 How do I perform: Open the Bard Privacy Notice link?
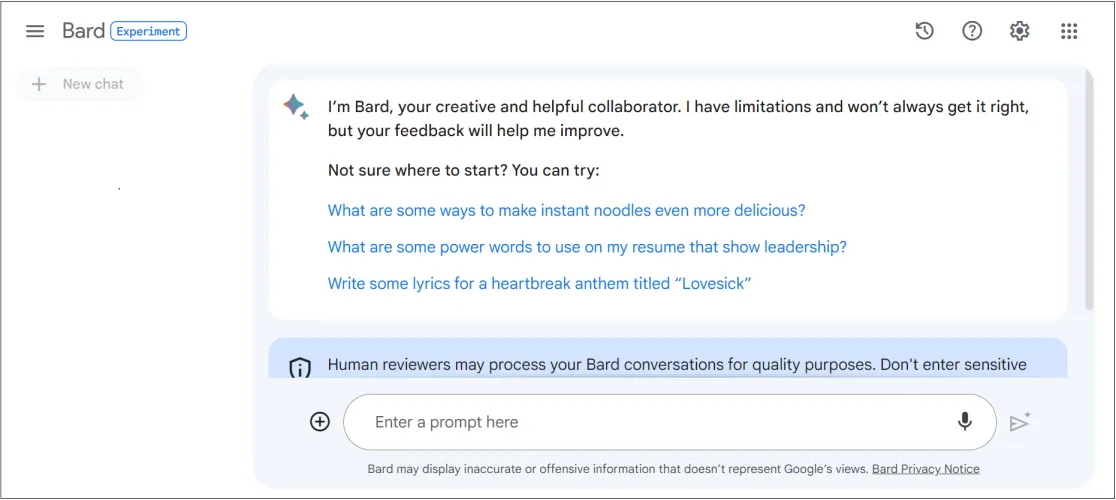tap(925, 469)
